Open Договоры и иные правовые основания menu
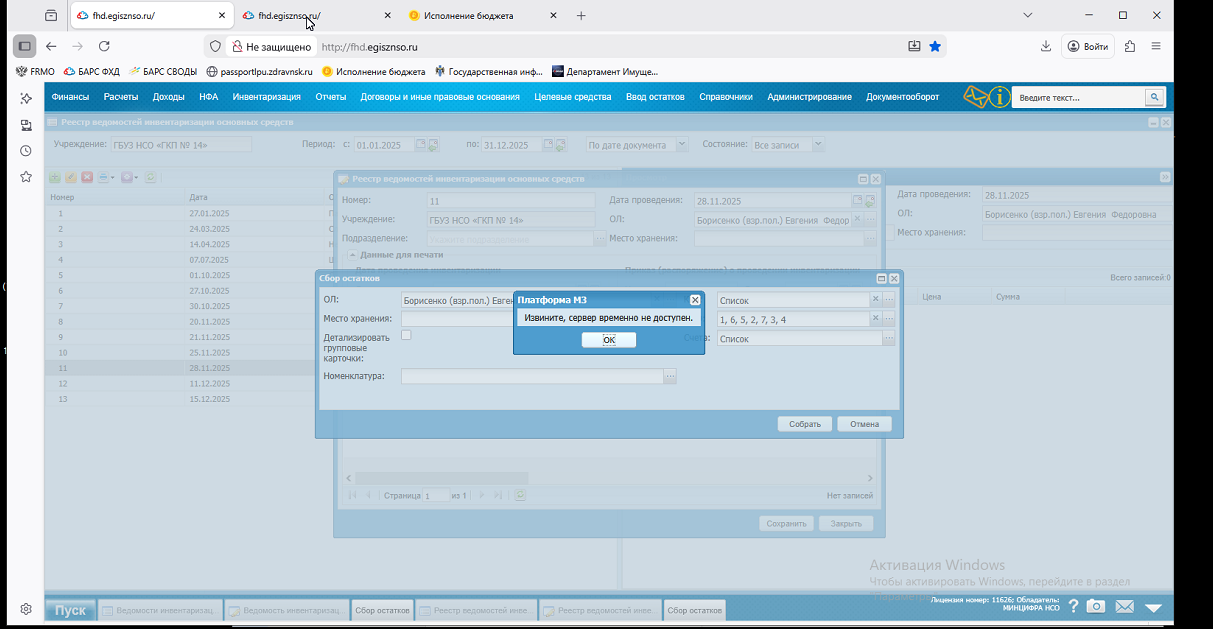This screenshot has height=629, width=1213. point(440,97)
